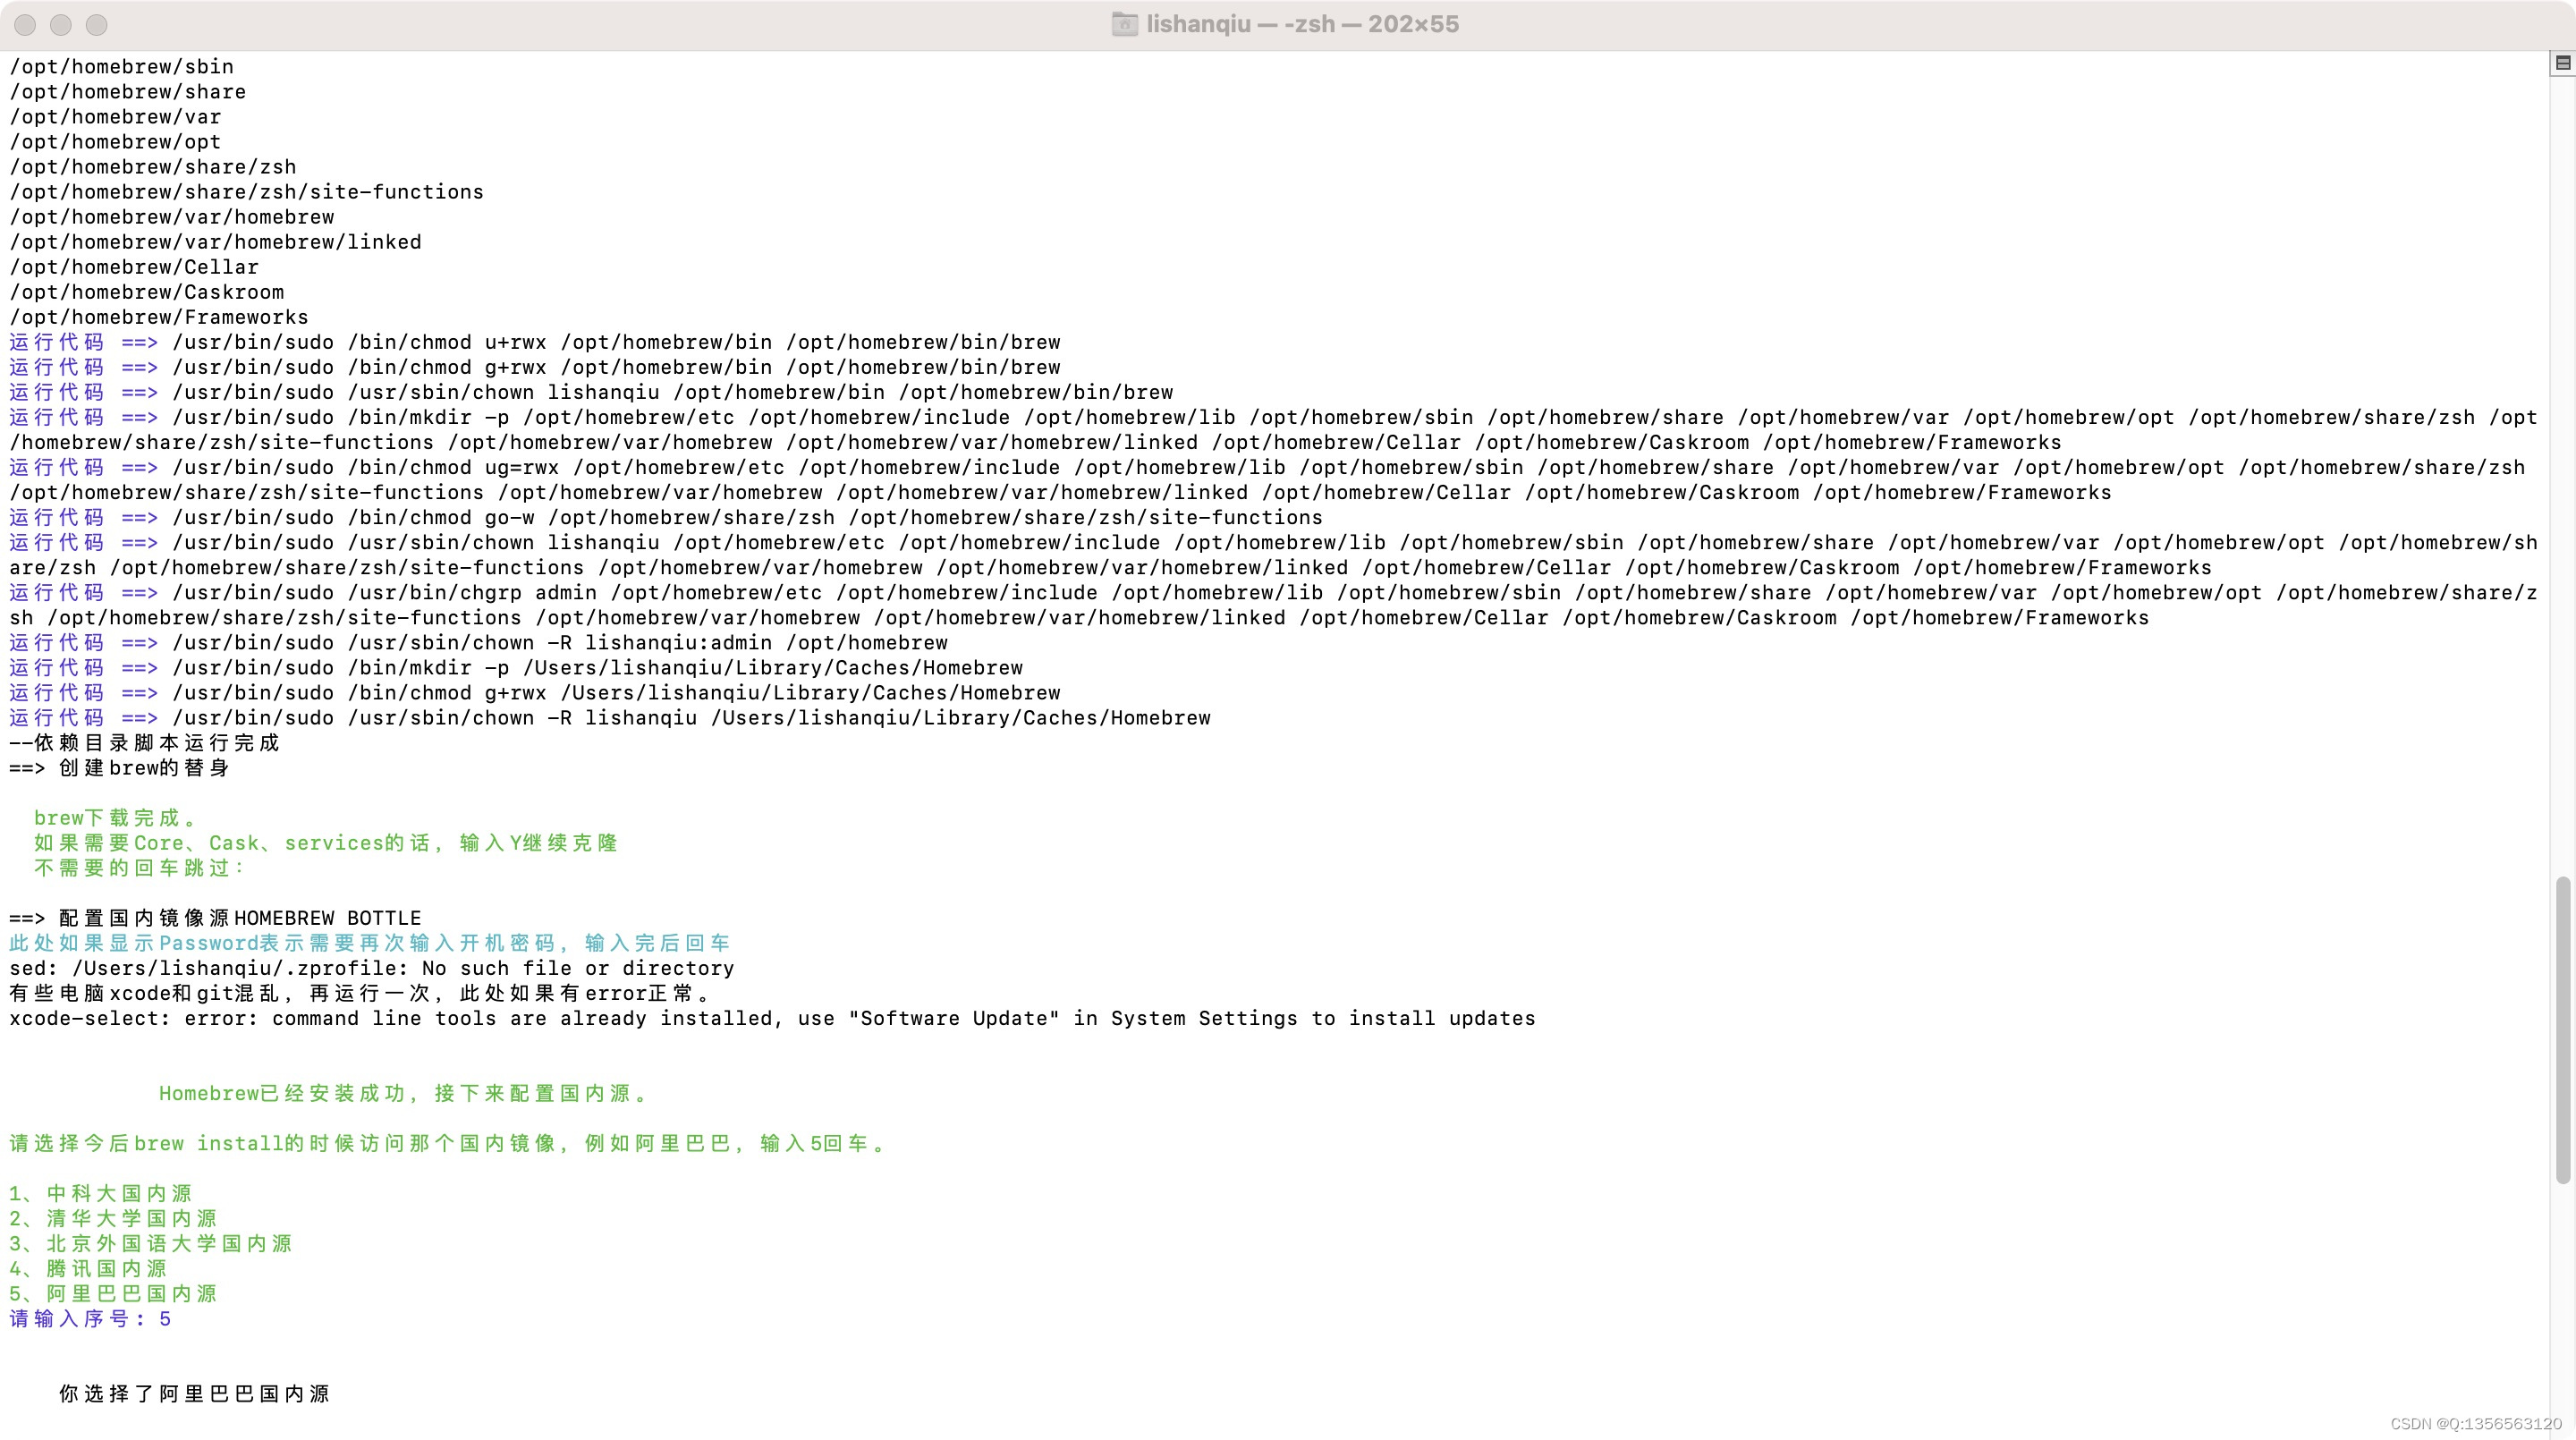This screenshot has height=1440, width=2576.
Task: Expand the /opt/homebrew/Cellar tree item
Action: 134,266
